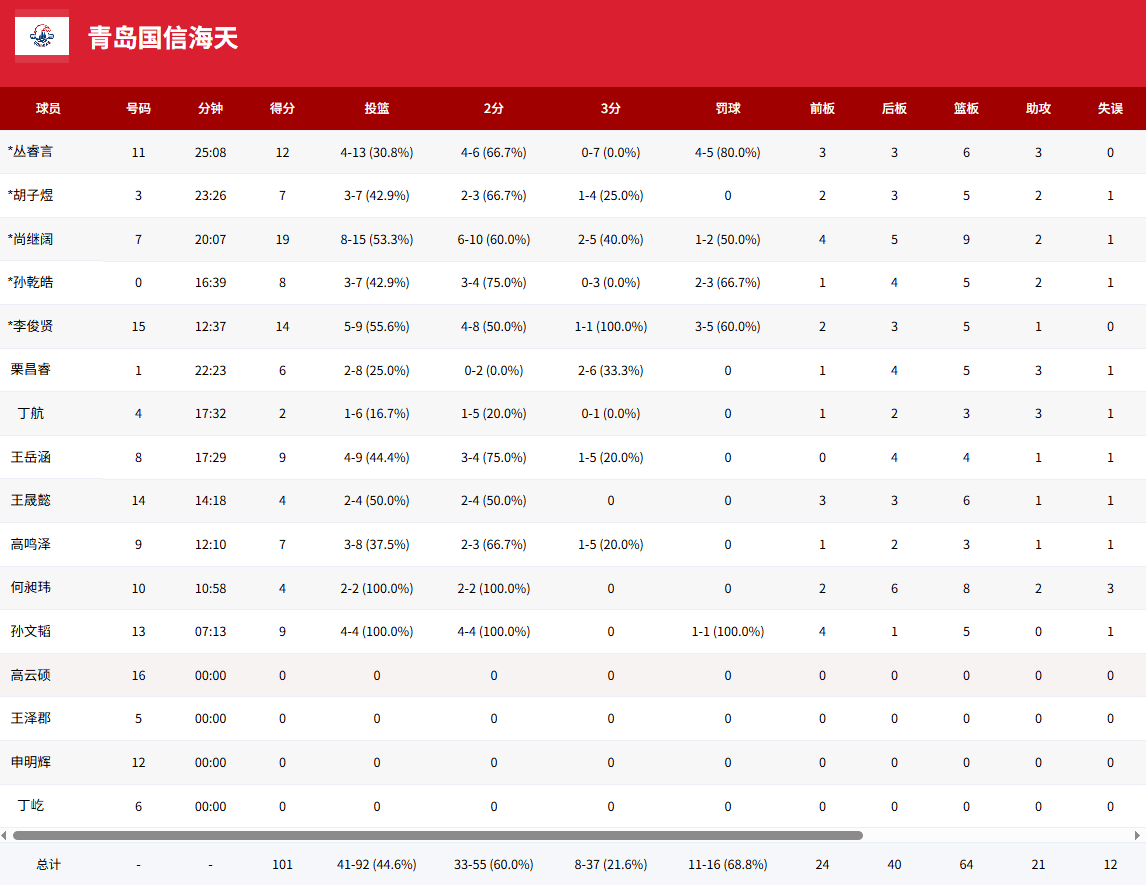
Task: Click 孙文韬's free throws 1-1 (100.0%)
Action: click(x=728, y=631)
